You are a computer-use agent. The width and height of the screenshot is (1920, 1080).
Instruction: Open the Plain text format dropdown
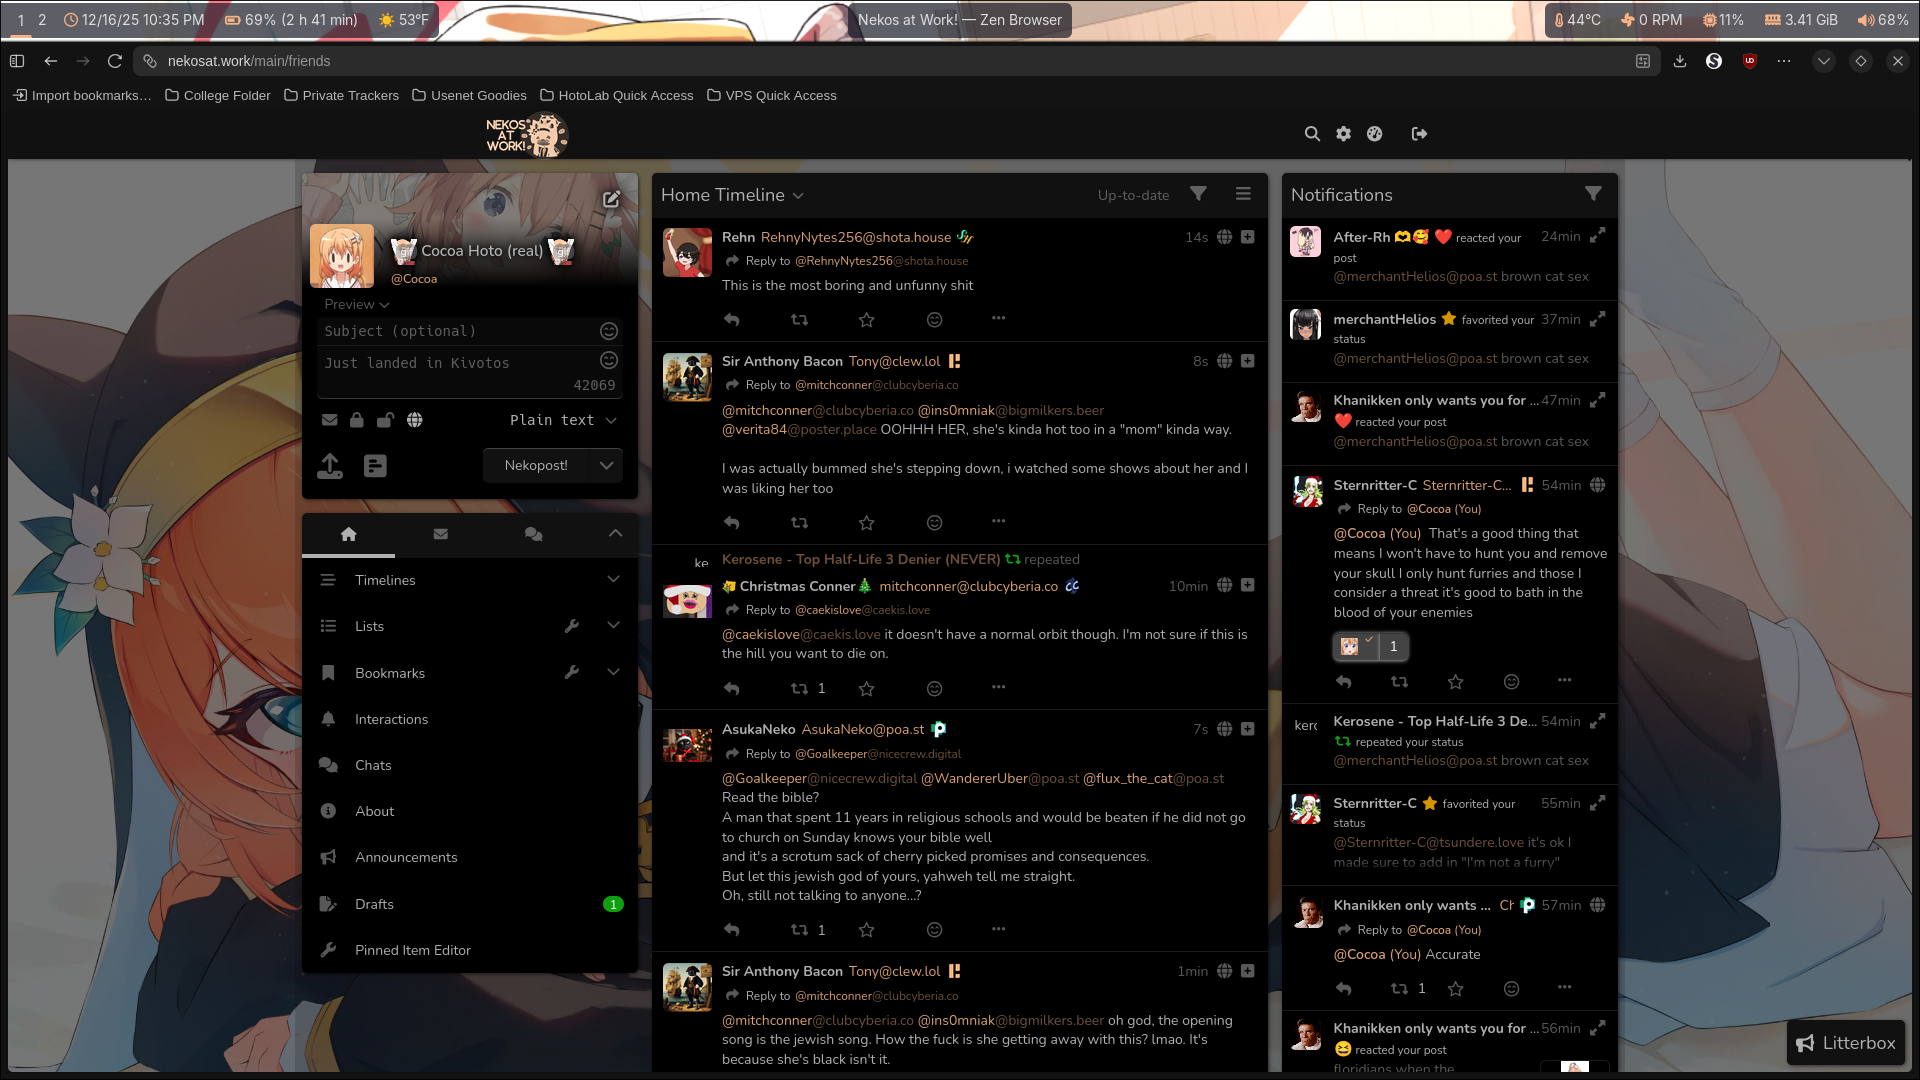(563, 420)
